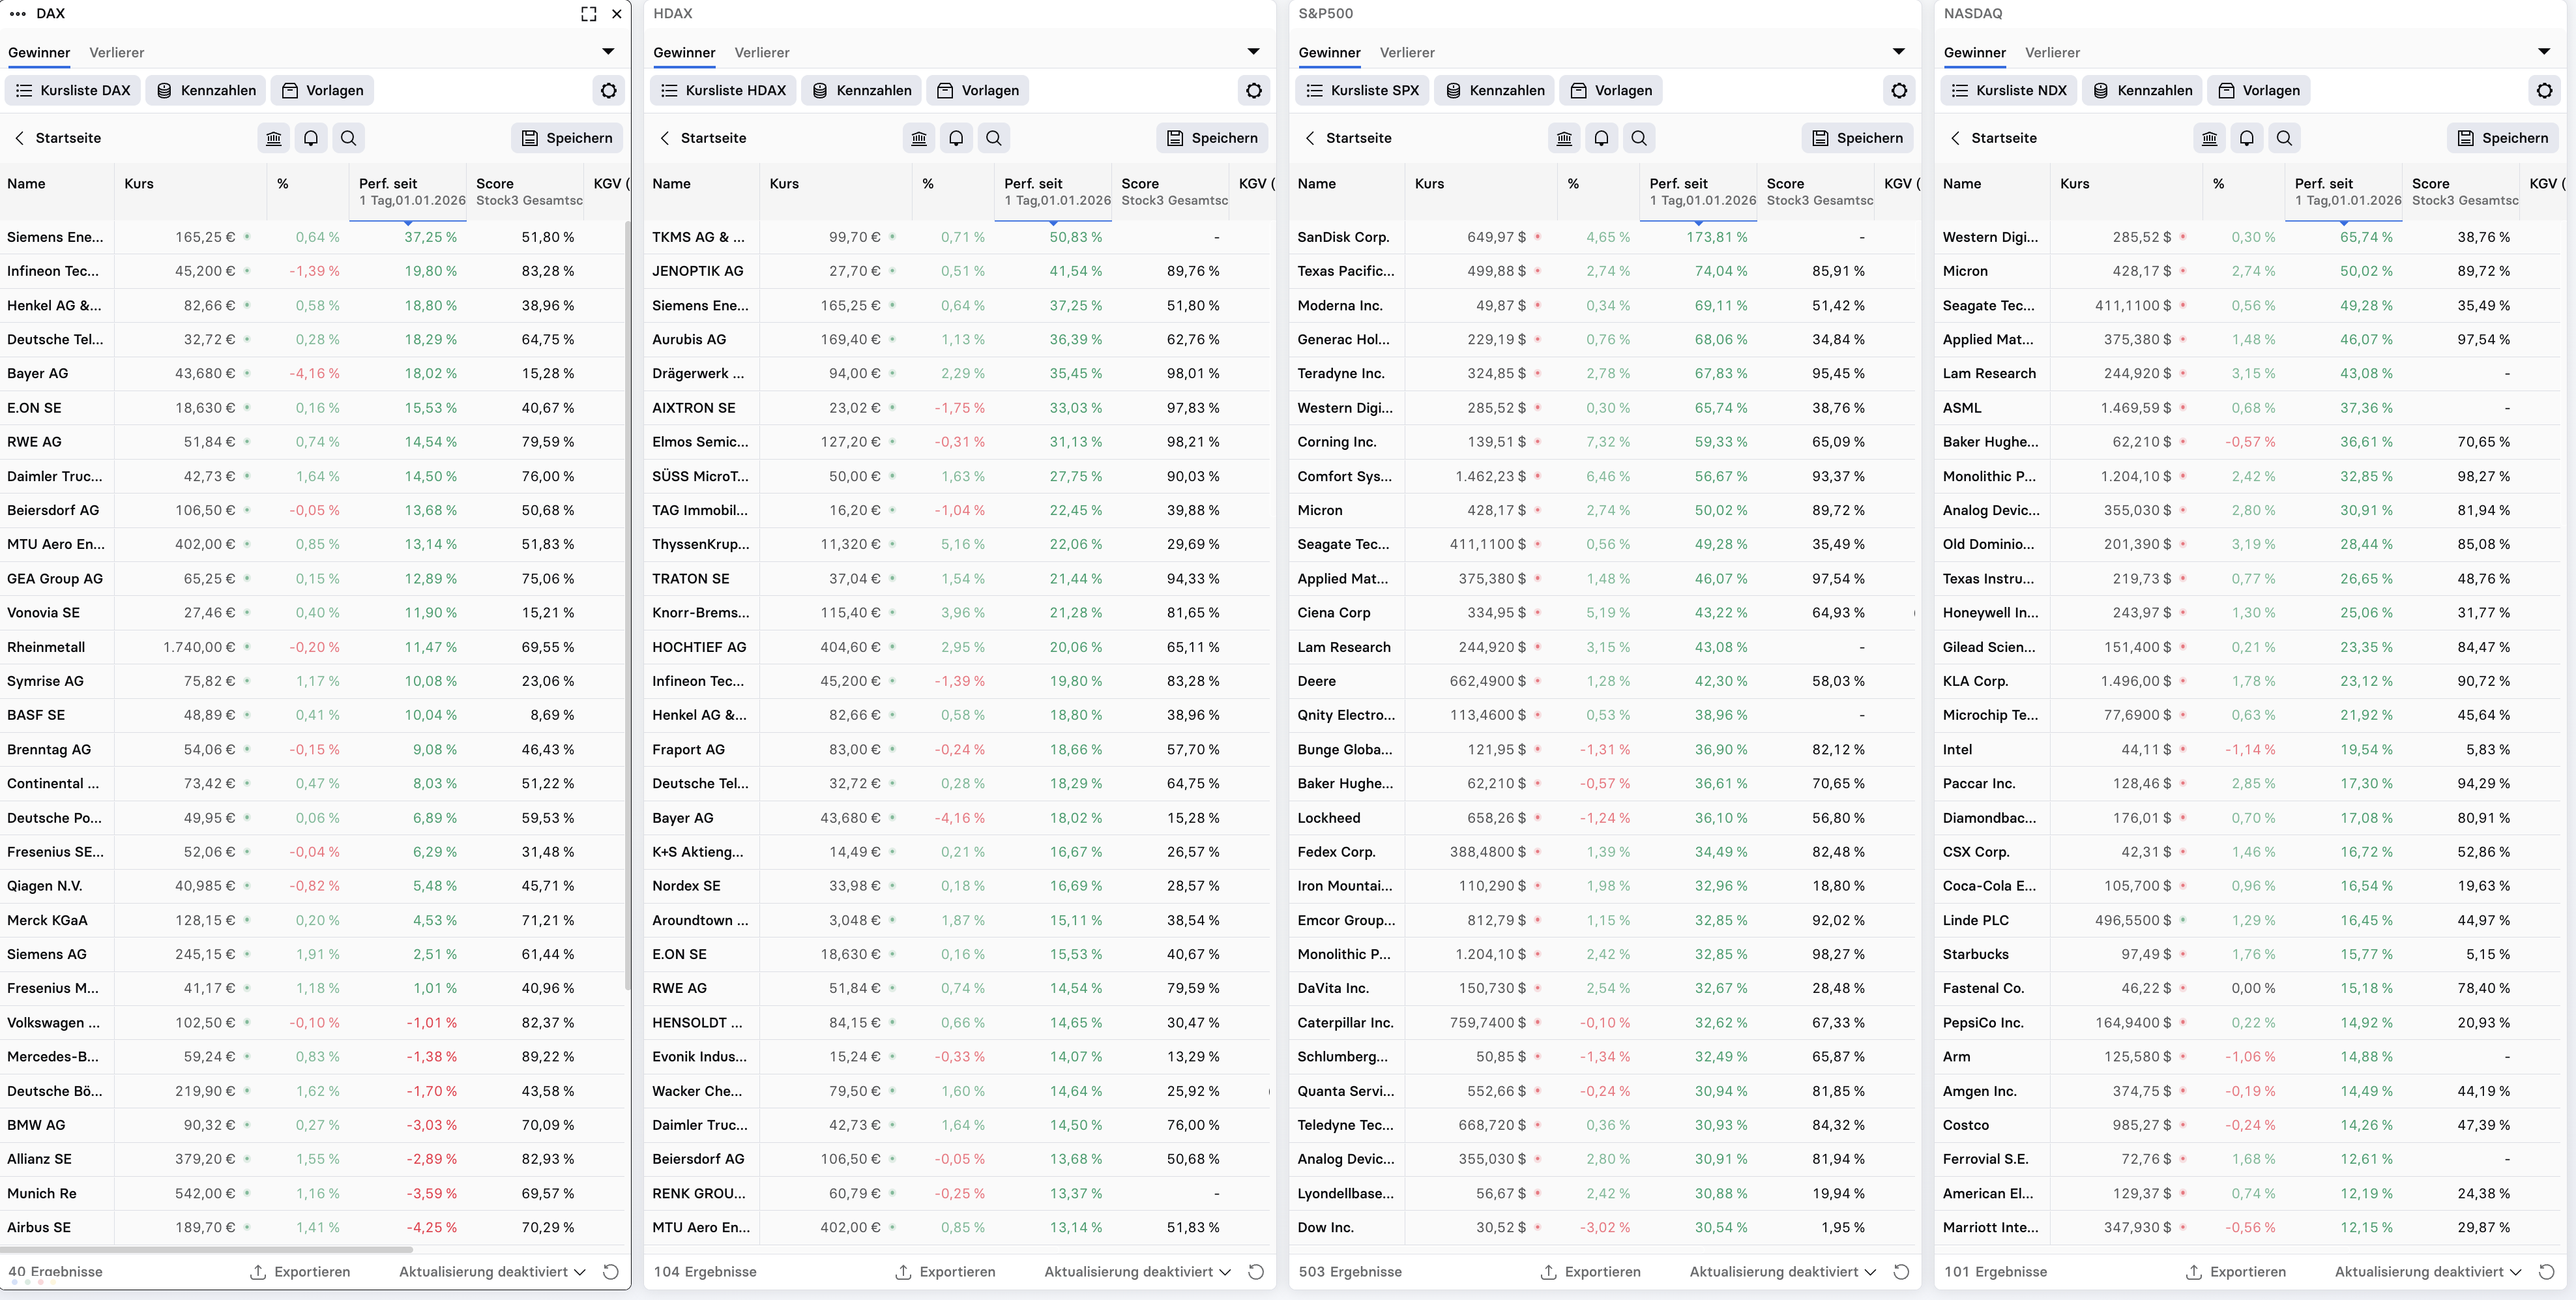The height and width of the screenshot is (1300, 2576).
Task: Select the Verlierer tab in NASDAQ panel
Action: coord(2052,53)
